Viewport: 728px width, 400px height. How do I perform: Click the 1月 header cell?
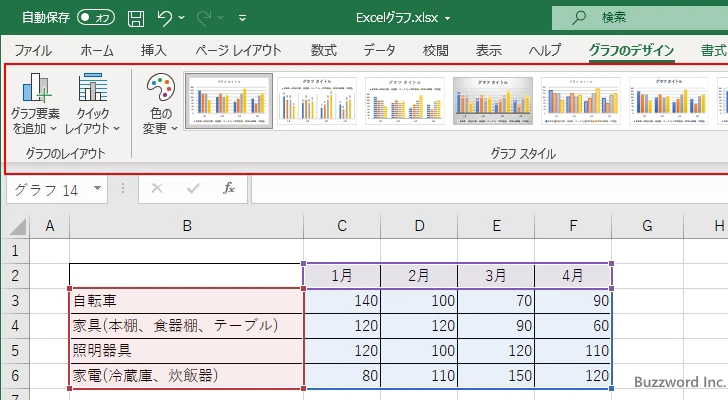tap(342, 276)
